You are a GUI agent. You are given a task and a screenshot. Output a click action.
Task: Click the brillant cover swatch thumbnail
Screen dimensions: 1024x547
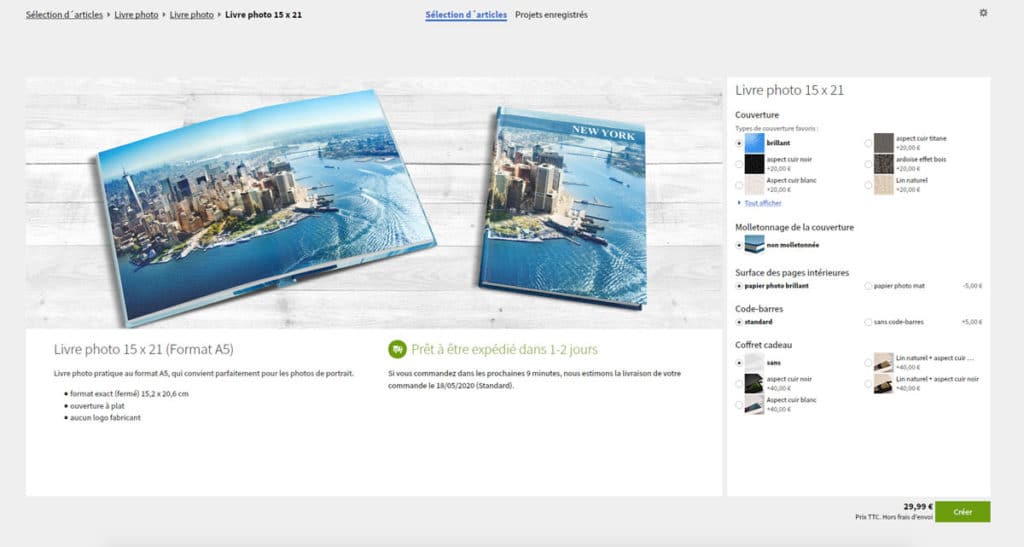754,143
